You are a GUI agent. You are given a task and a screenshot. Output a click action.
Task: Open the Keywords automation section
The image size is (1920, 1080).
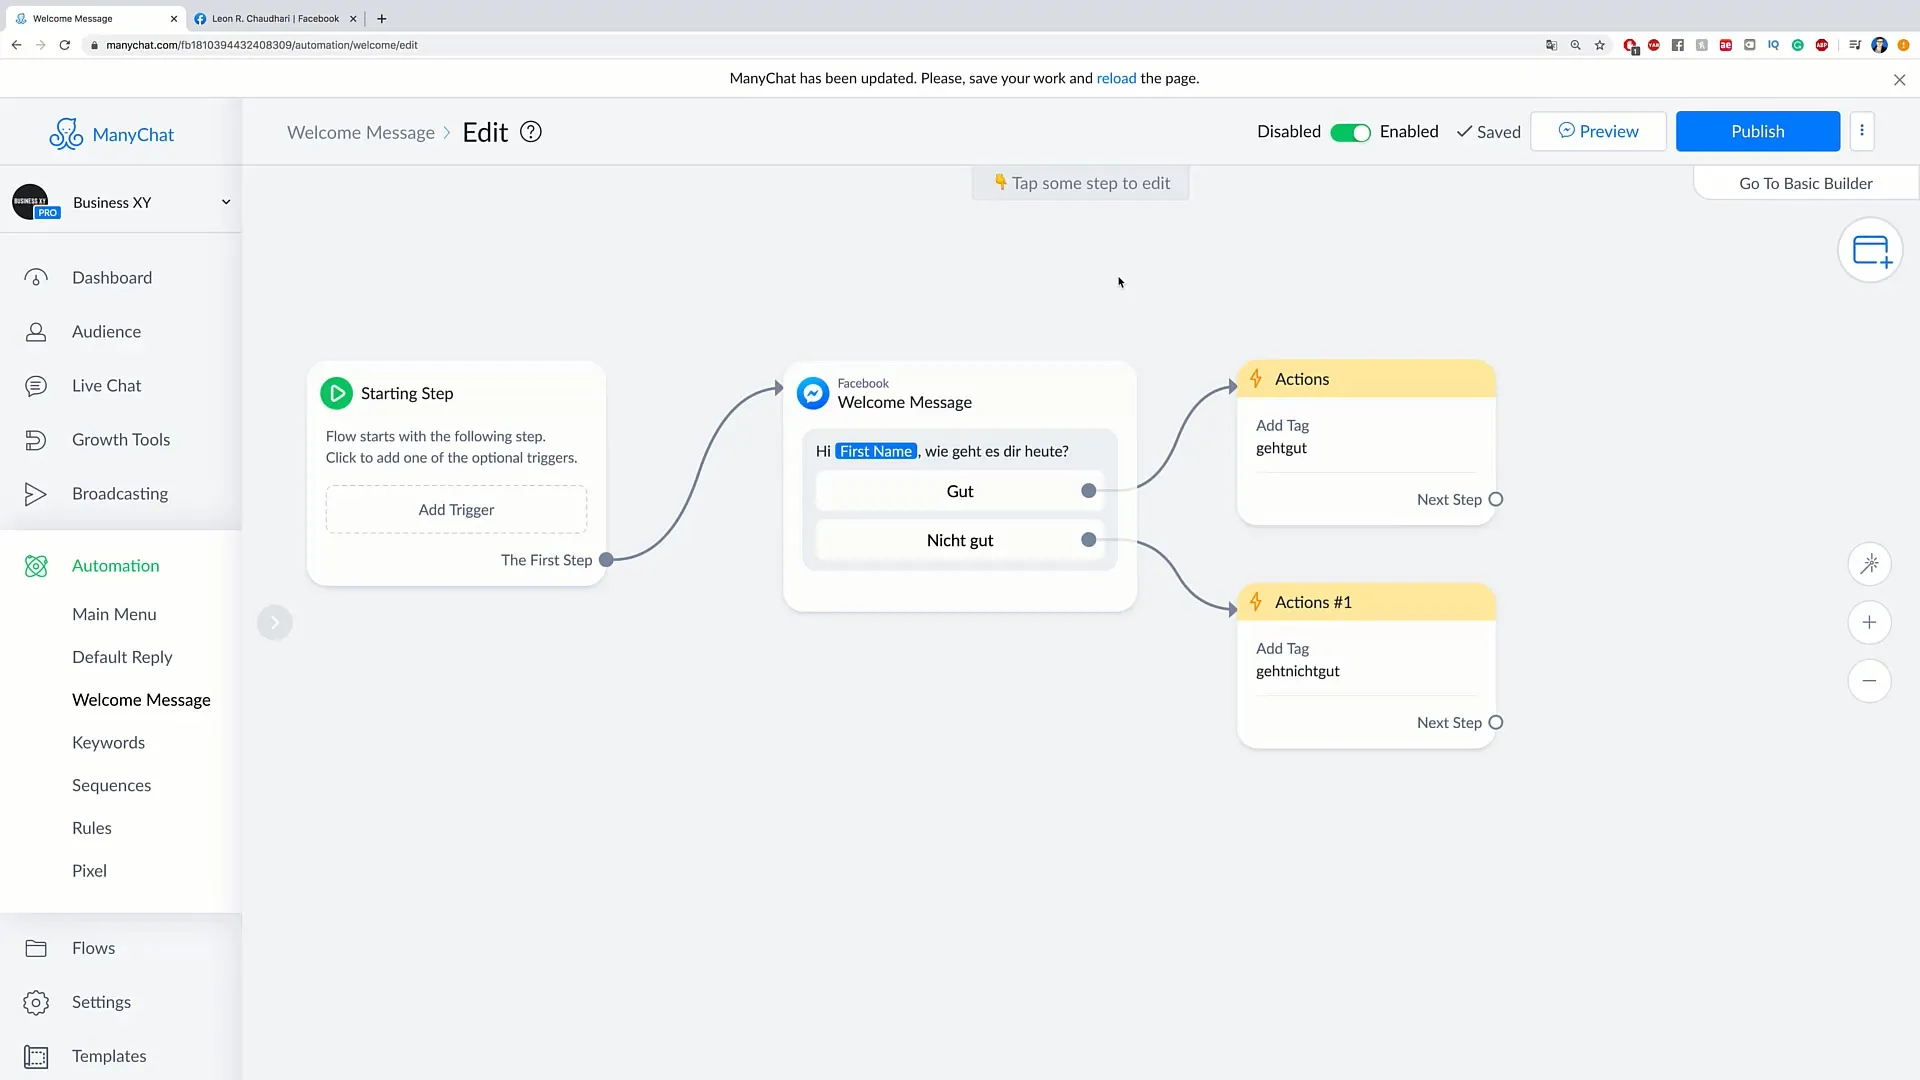pyautogui.click(x=108, y=742)
